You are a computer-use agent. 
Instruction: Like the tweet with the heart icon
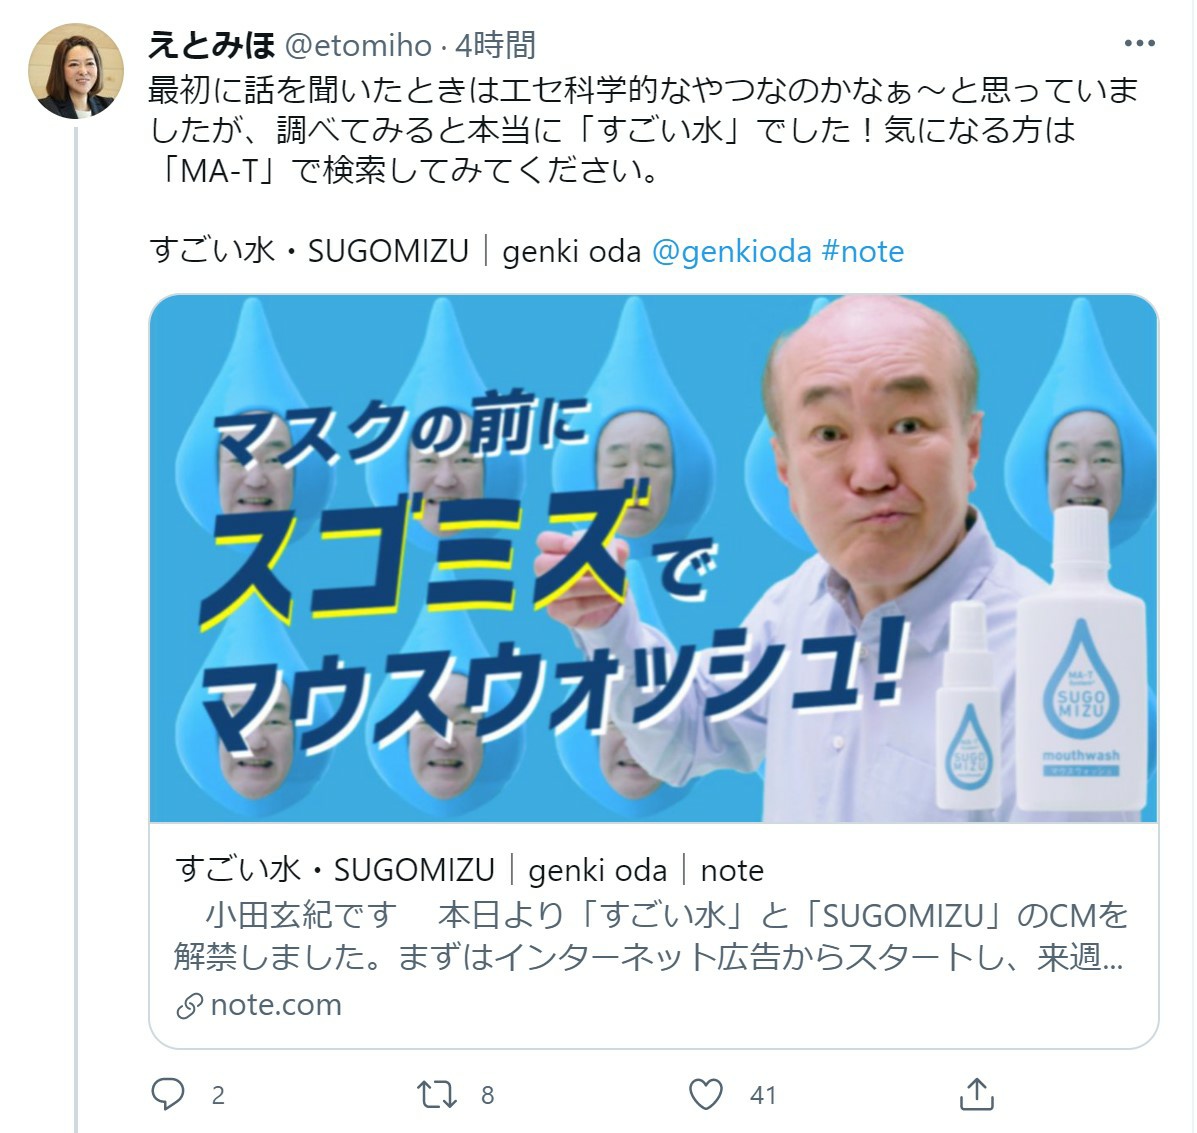tap(705, 1094)
